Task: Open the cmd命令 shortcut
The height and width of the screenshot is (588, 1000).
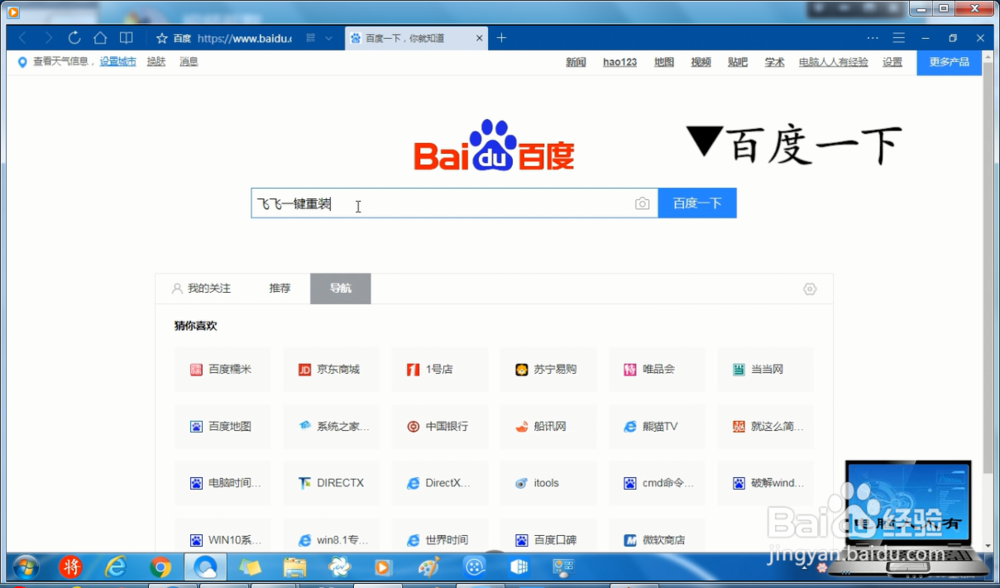Action: [657, 483]
